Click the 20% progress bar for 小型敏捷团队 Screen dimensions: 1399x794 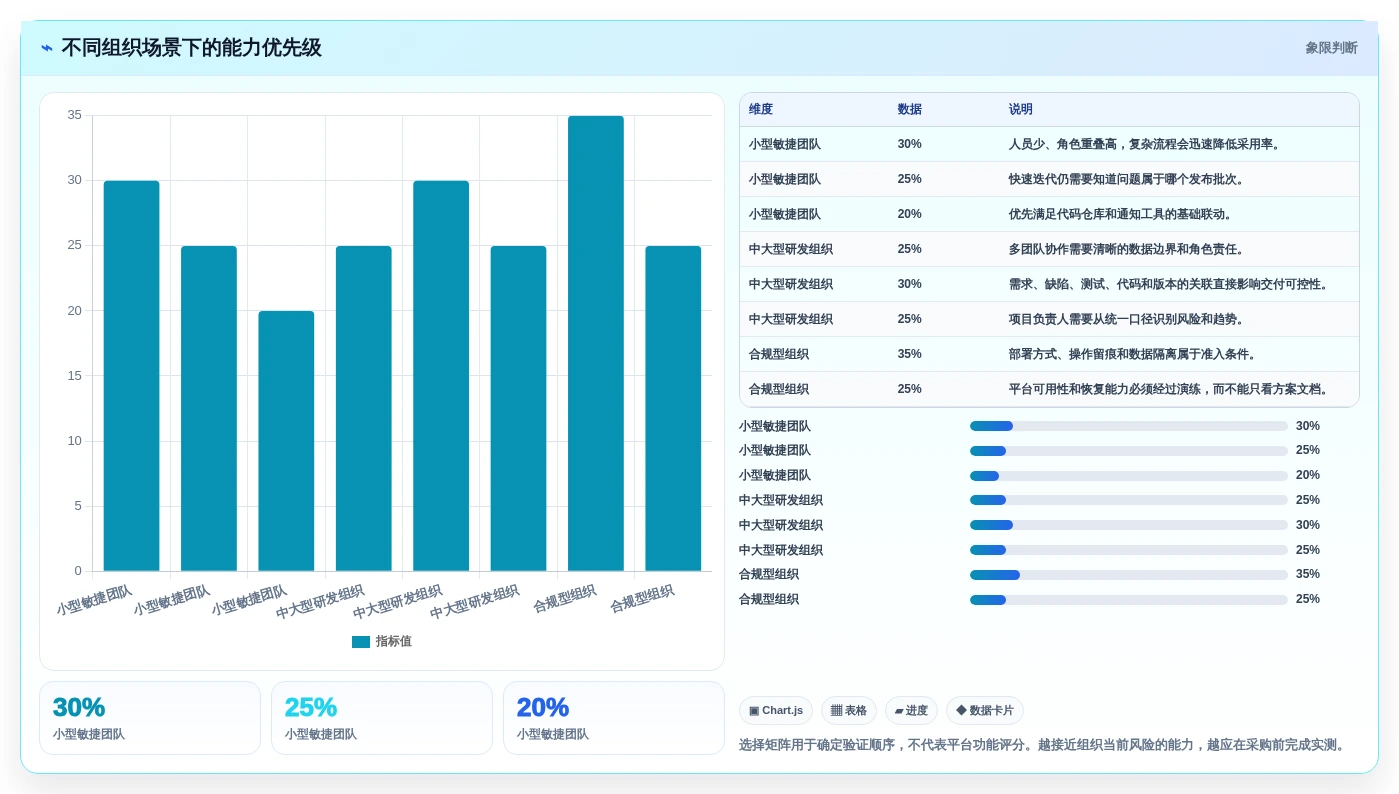pos(1129,476)
